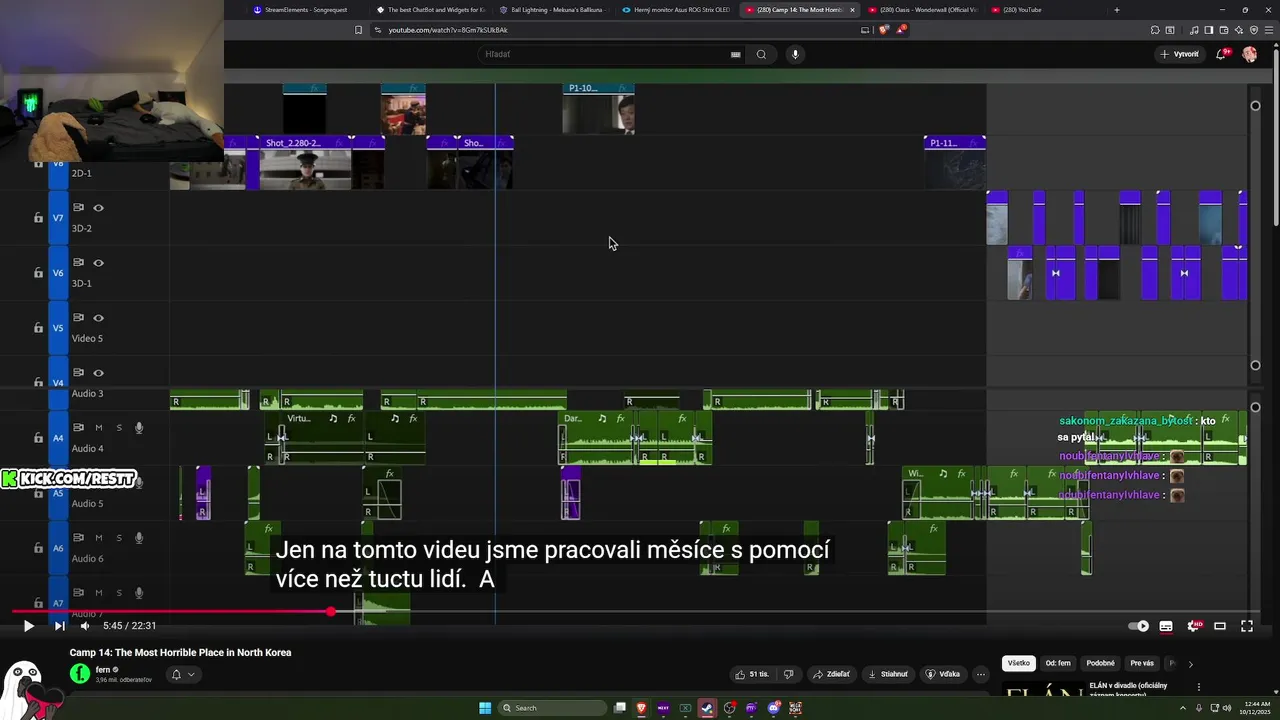
Task: Select the Všetko filter chip
Action: (x=1018, y=663)
